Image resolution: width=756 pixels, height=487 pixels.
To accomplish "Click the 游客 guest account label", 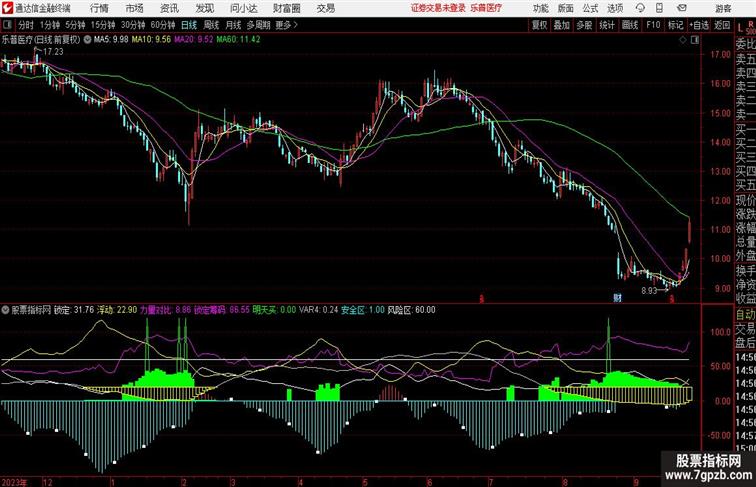I will point(723,8).
